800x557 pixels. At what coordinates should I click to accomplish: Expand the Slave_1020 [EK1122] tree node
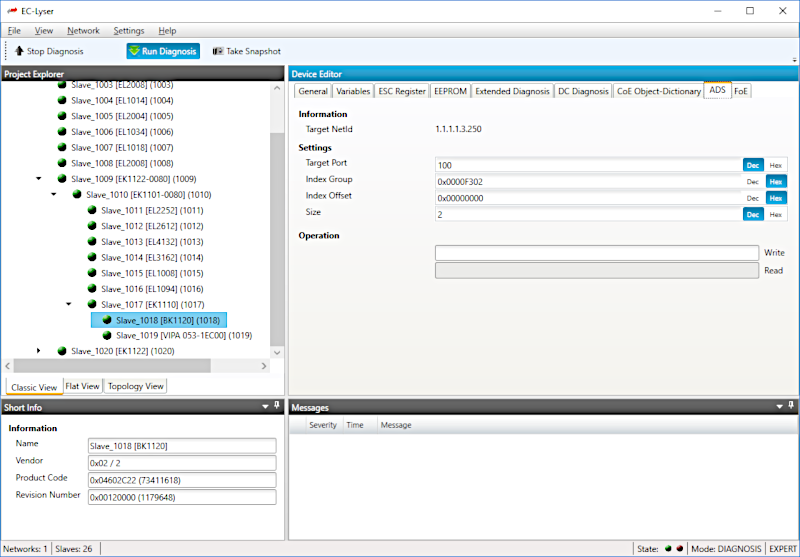coord(38,351)
